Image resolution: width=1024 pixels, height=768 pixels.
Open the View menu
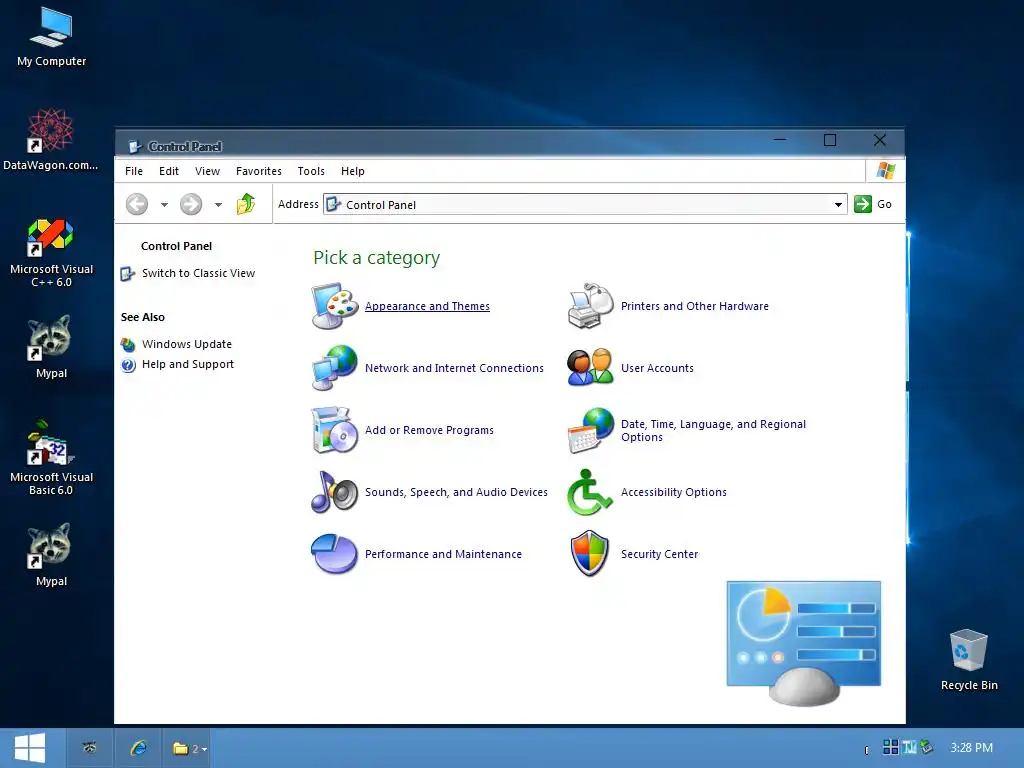pos(207,171)
